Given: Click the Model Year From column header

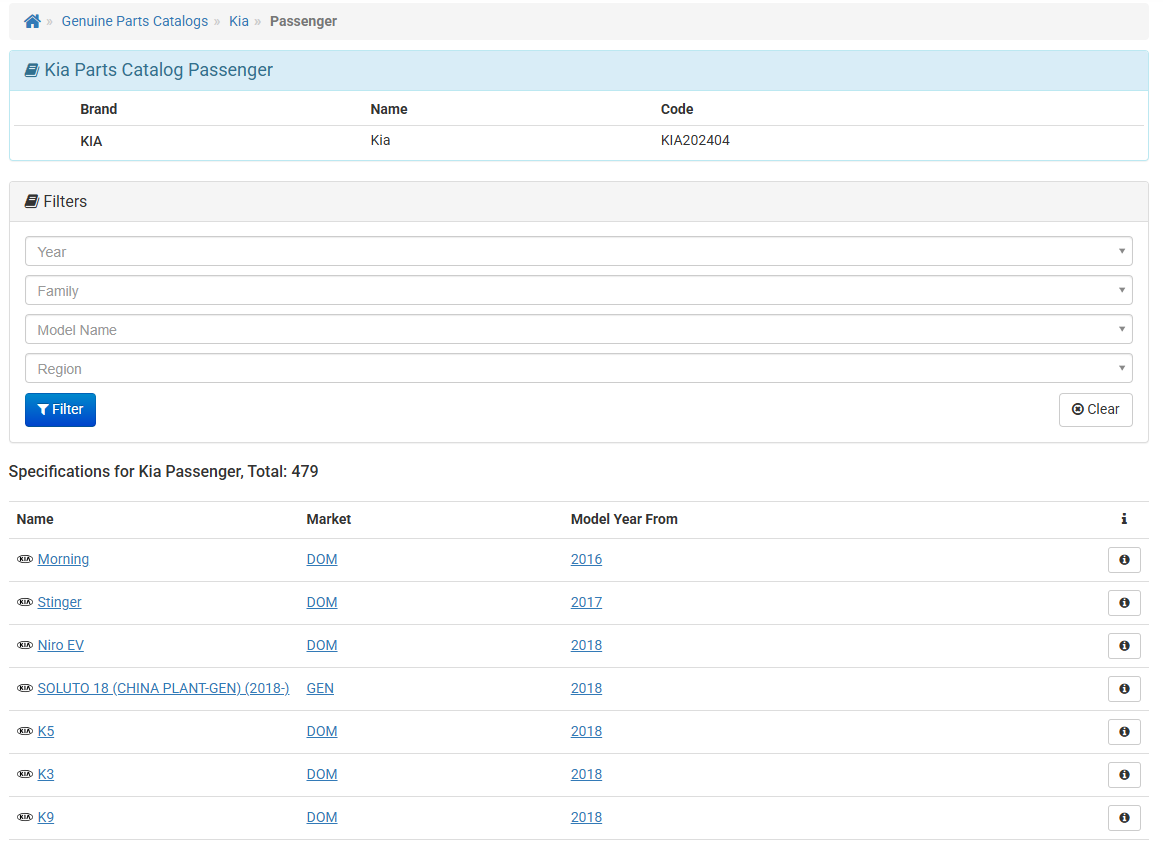Looking at the screenshot, I should 624,519.
